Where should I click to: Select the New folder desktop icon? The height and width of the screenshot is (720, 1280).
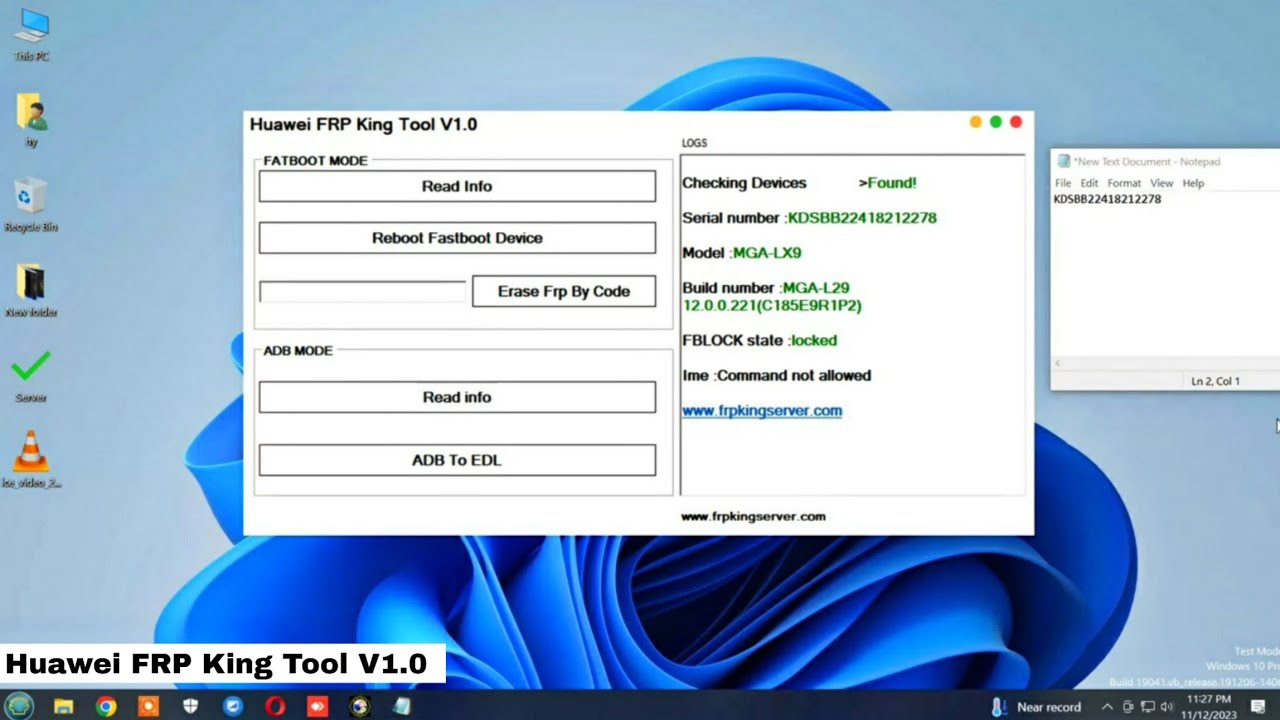click(x=31, y=290)
